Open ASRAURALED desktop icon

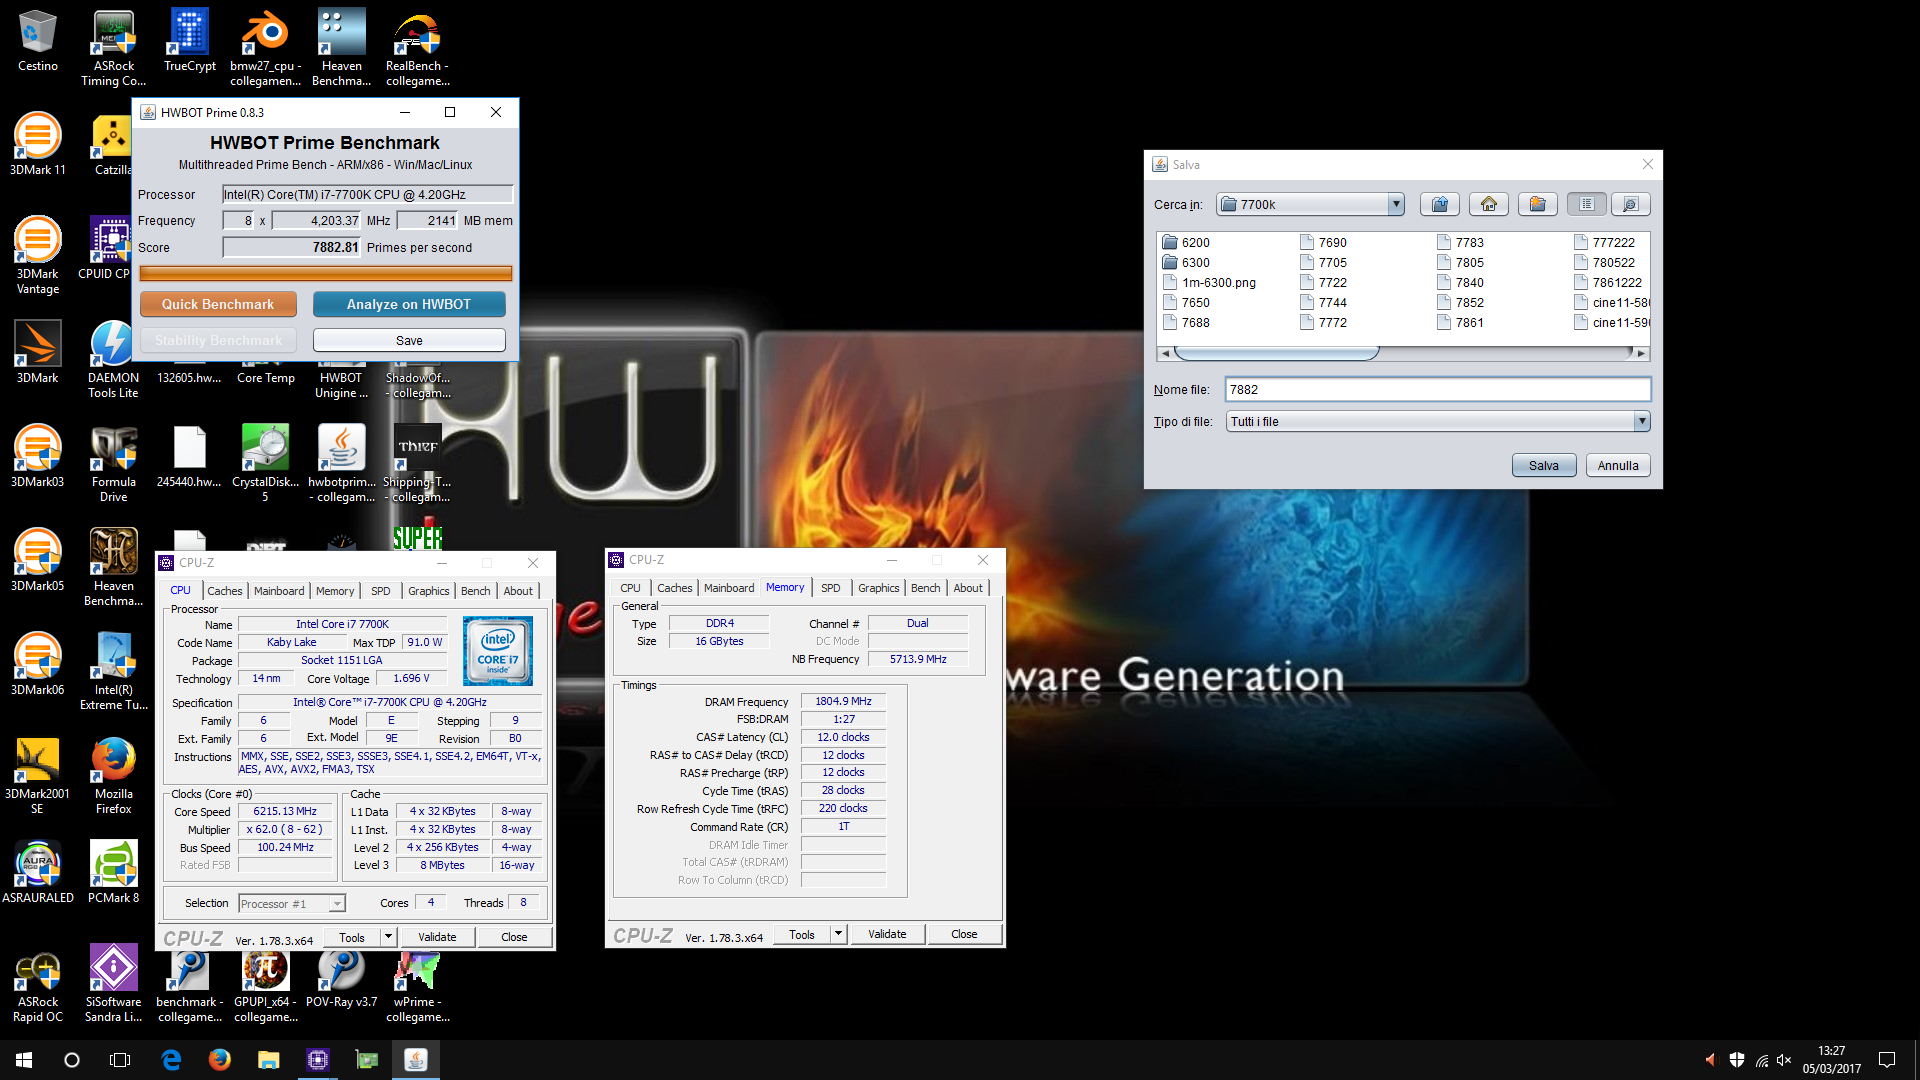click(x=38, y=872)
